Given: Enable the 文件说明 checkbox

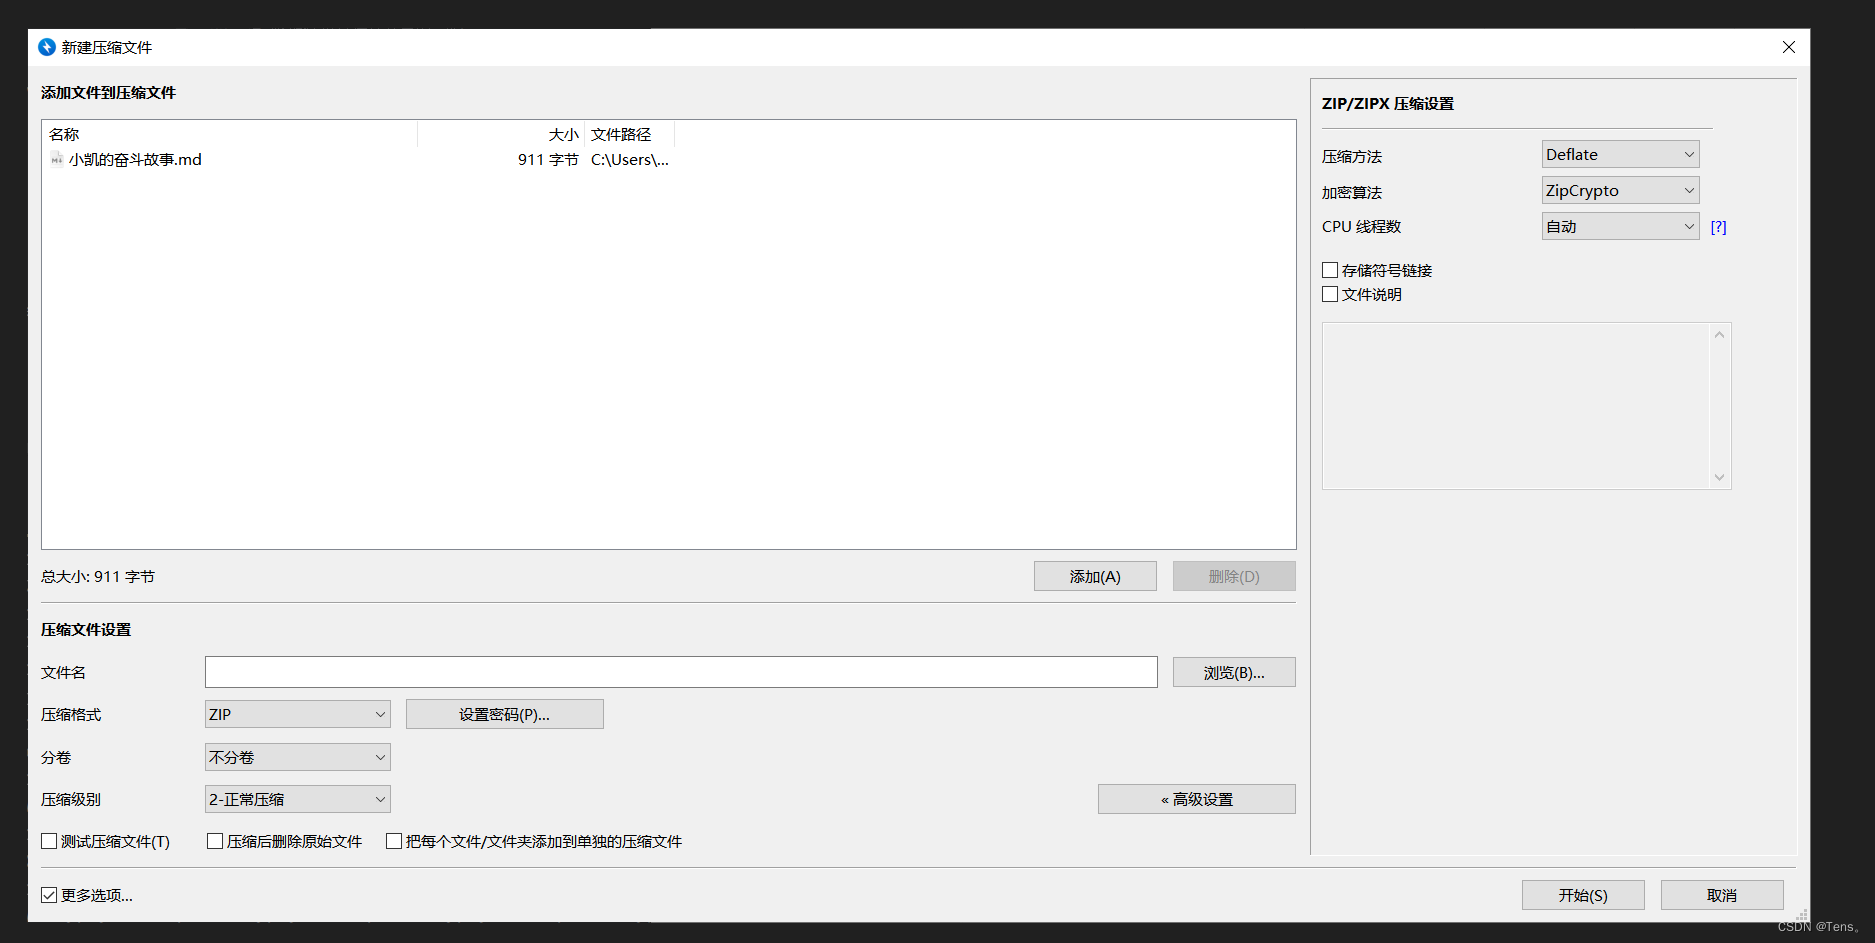Looking at the screenshot, I should tap(1330, 294).
